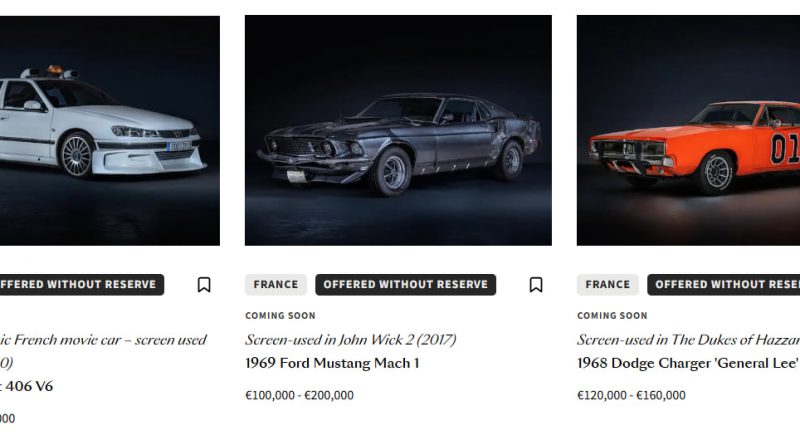The width and height of the screenshot is (800, 445).
Task: Open the grey Ford Mustang photo
Action: click(398, 130)
